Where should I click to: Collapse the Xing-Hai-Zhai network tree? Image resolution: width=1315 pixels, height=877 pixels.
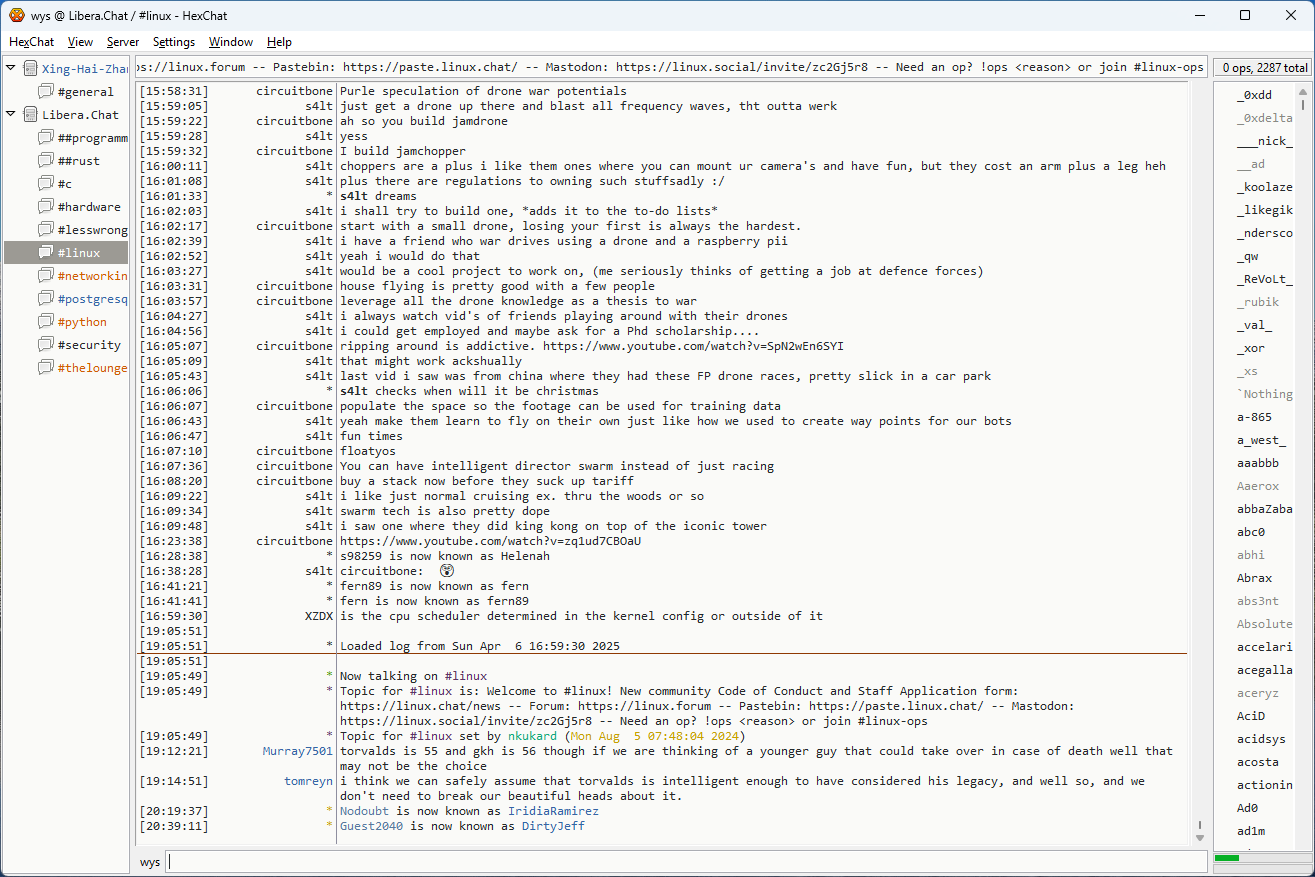11,69
